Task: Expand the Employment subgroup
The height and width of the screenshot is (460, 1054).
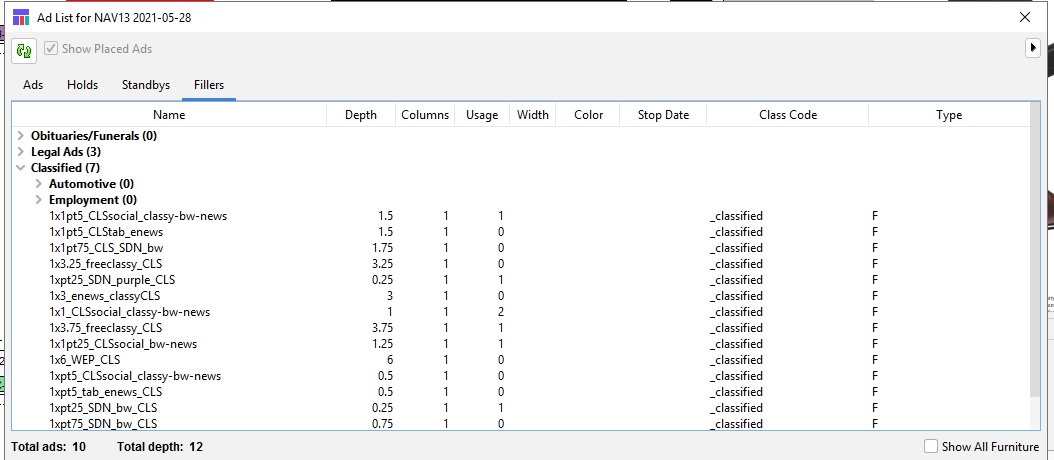Action: 39,200
